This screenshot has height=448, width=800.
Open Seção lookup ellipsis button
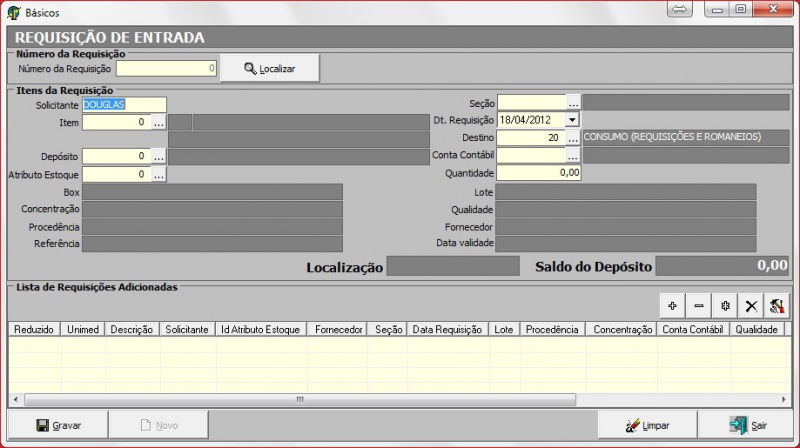point(573,102)
